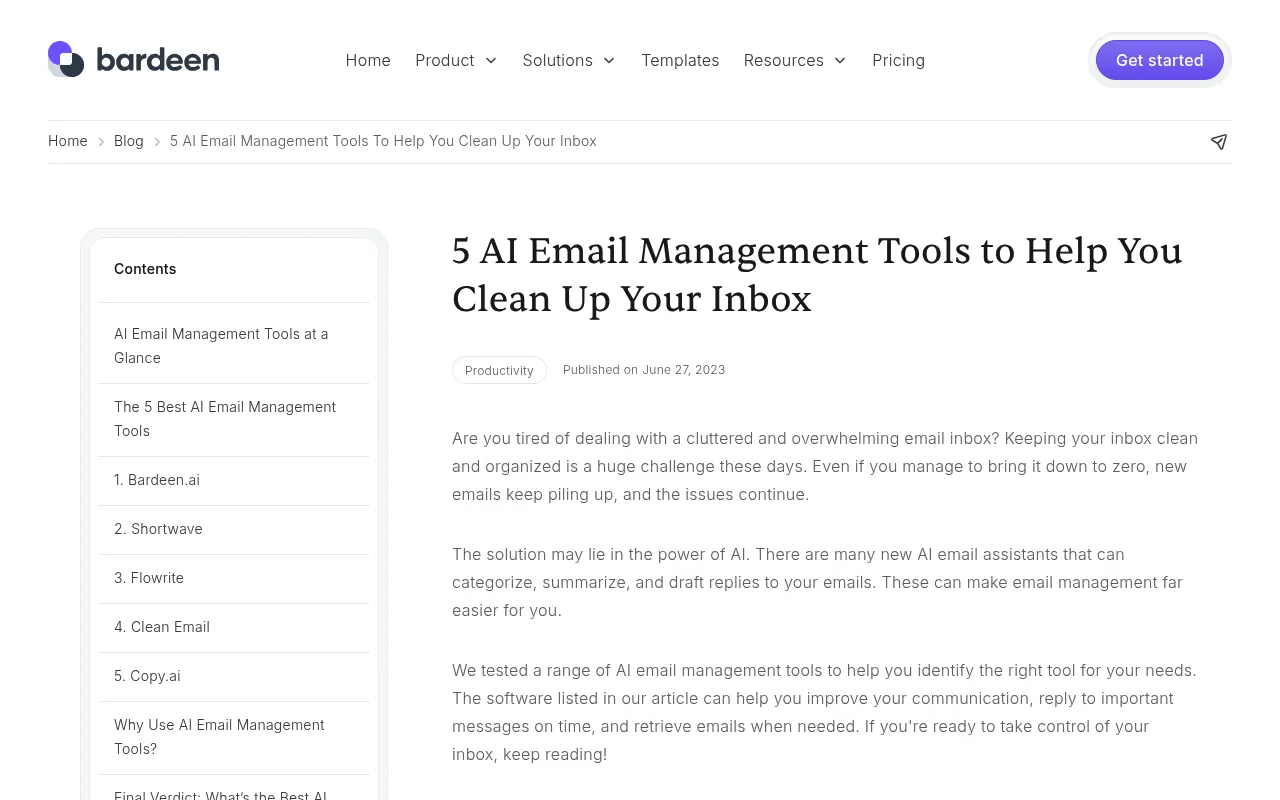
Task: Click the Bardeen logo
Action: 134,60
